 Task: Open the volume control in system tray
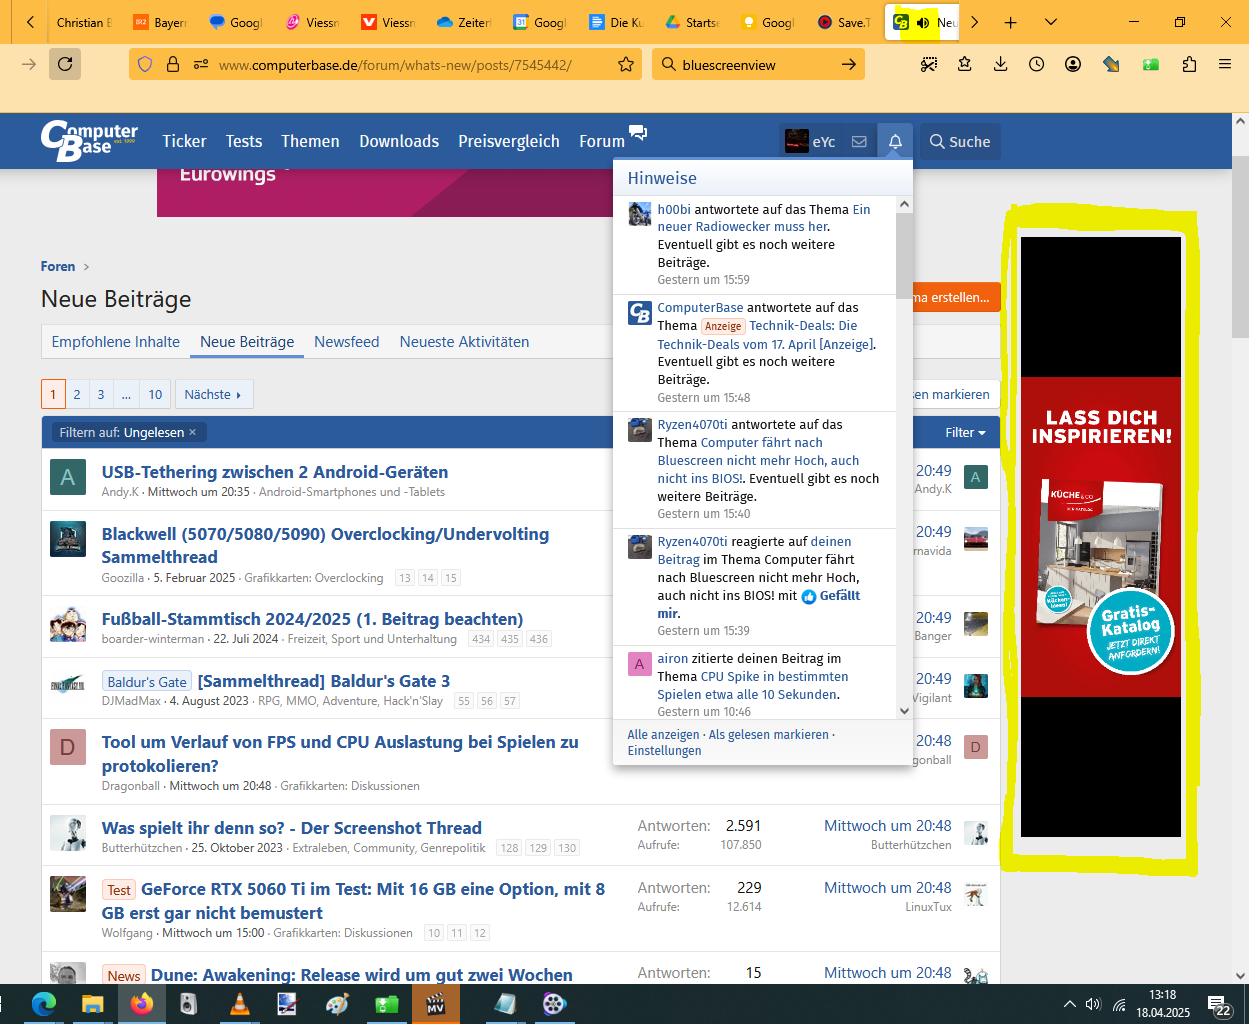(x=1092, y=1004)
